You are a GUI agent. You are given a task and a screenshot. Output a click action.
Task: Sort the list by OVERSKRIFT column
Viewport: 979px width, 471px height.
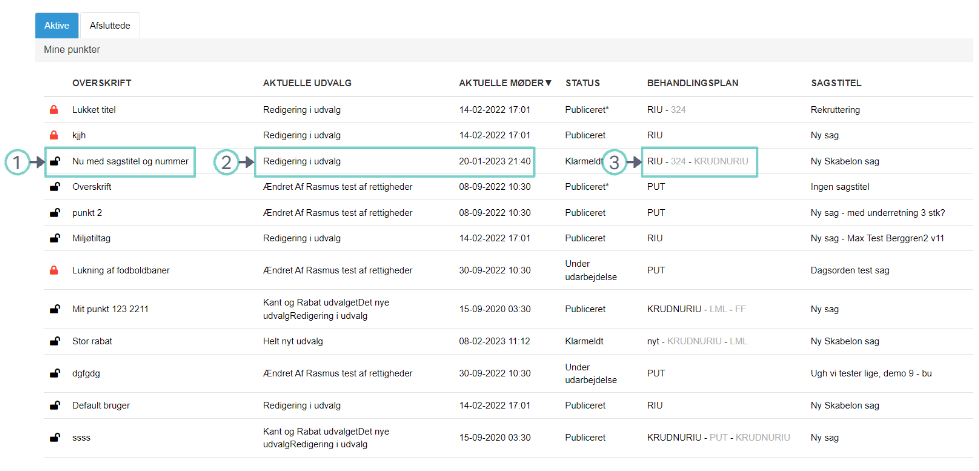click(x=102, y=82)
